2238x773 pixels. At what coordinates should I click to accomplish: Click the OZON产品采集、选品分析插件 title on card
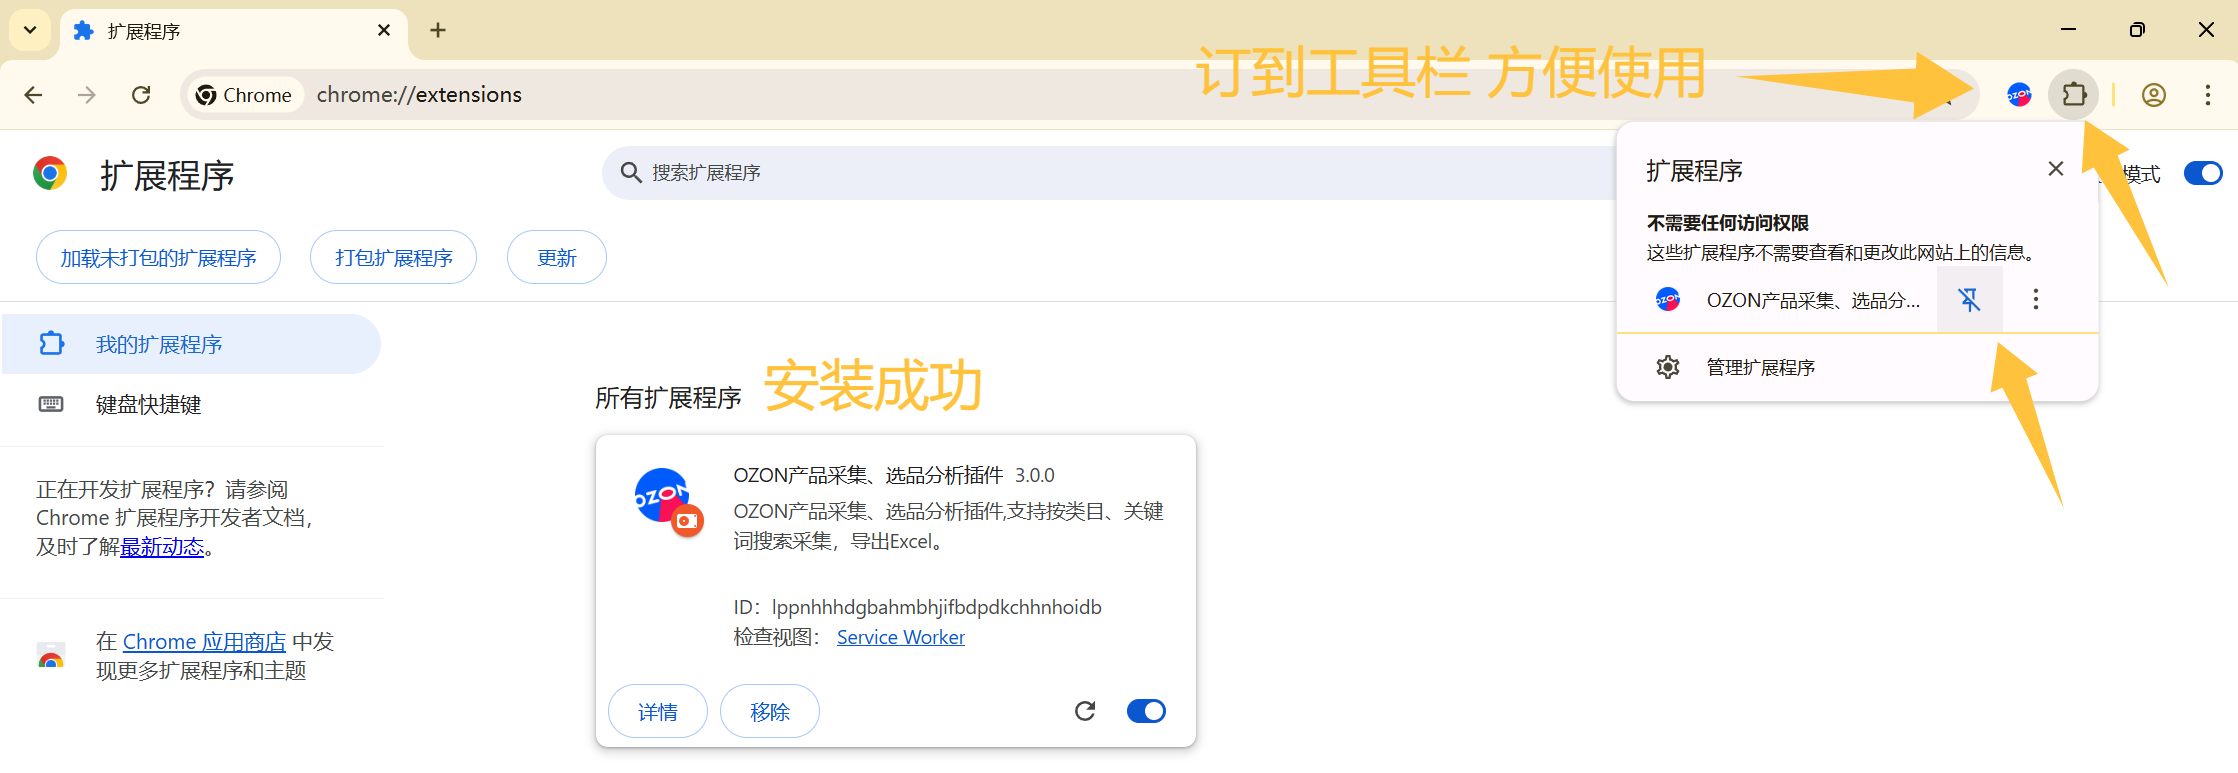point(868,475)
